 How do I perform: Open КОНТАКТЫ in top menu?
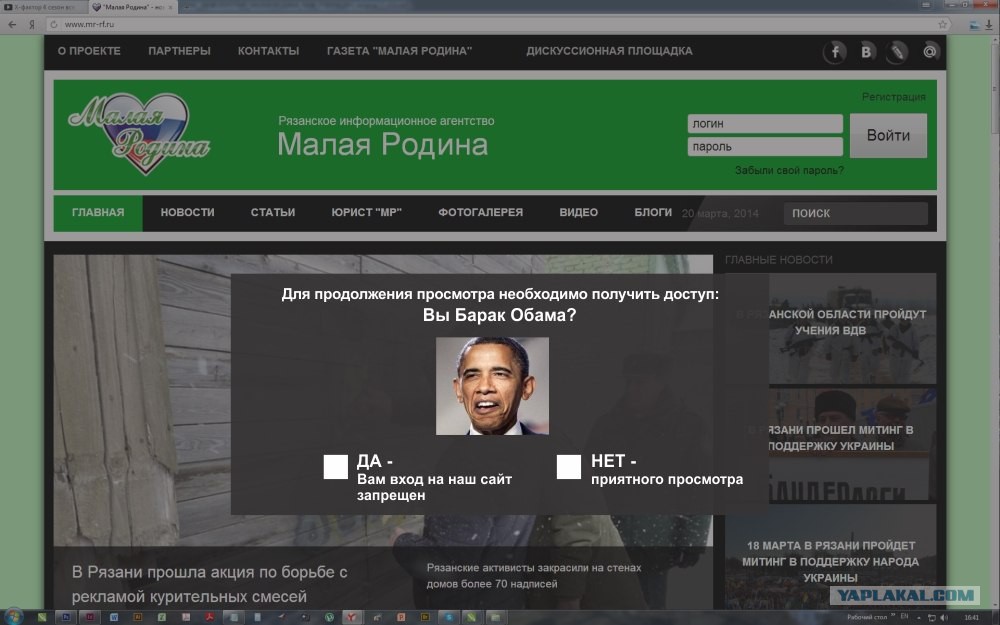pyautogui.click(x=268, y=51)
